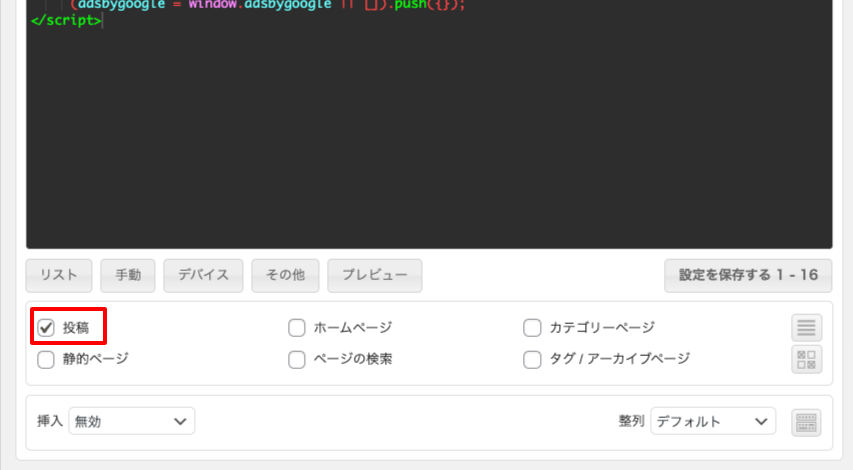Expand the 整列 dropdown showing デフォルト
The width and height of the screenshot is (853, 470).
(x=712, y=422)
